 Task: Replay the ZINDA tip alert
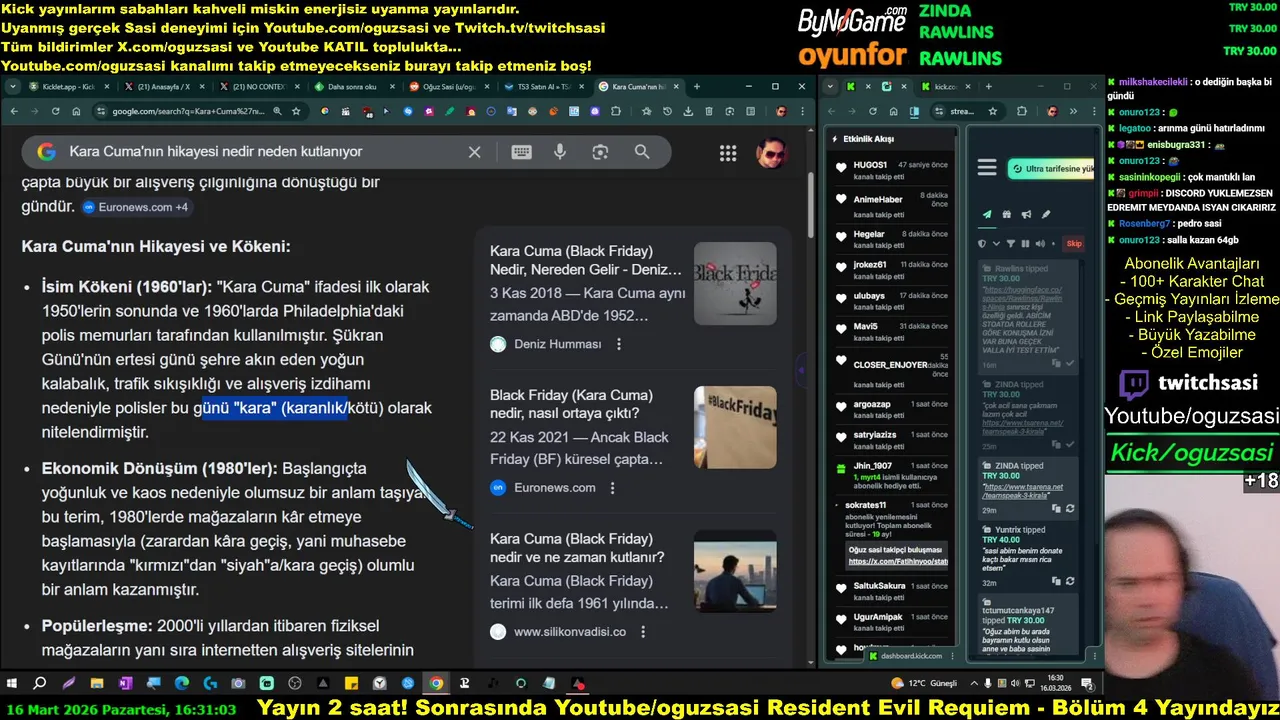tap(1070, 508)
